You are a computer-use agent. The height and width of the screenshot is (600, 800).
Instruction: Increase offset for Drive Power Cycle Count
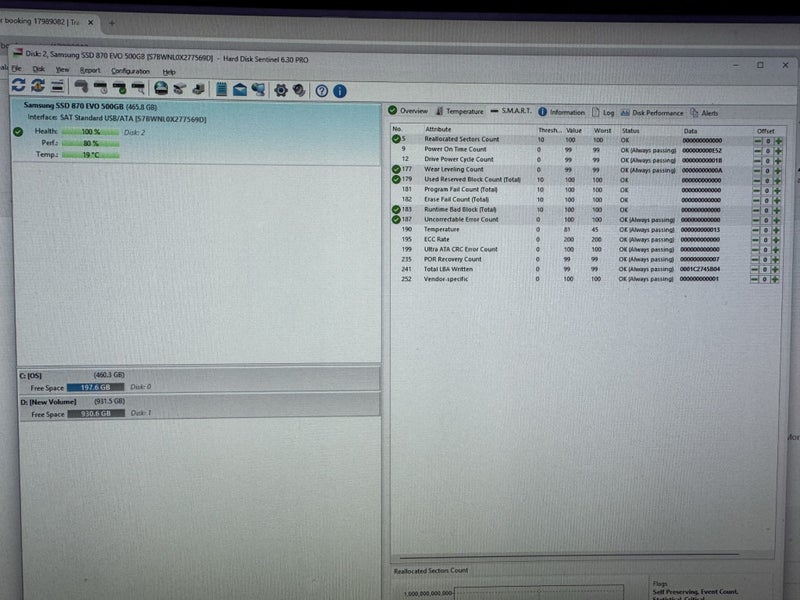pyautogui.click(x=779, y=161)
